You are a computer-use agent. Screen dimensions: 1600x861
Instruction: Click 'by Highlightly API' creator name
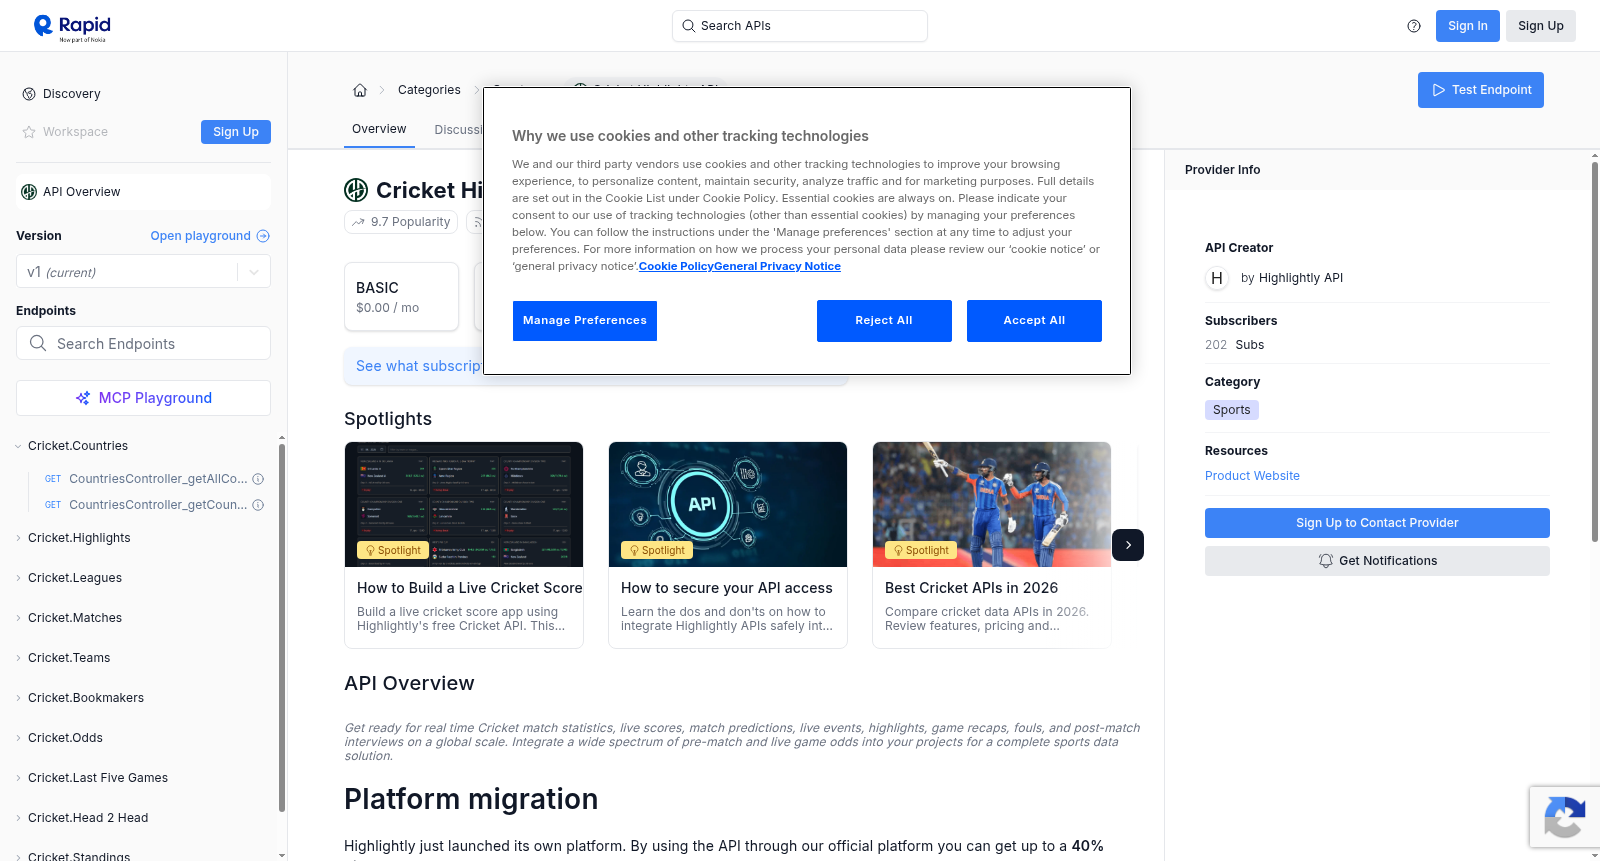coord(1292,278)
